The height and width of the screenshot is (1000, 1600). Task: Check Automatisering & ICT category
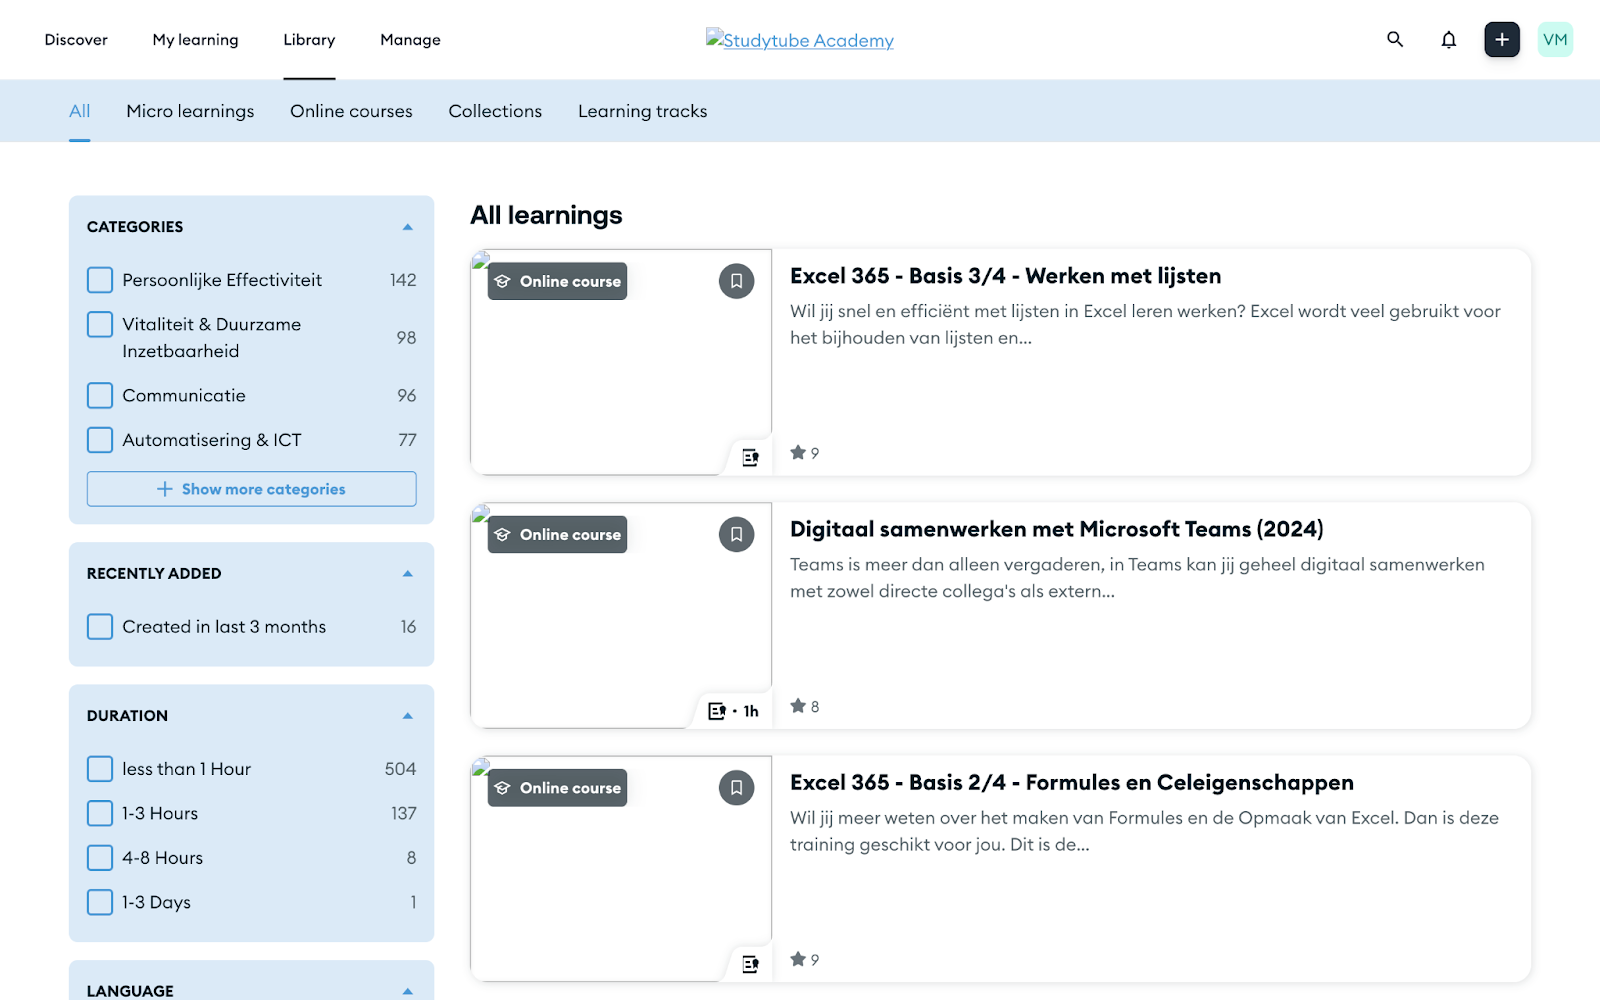(100, 440)
